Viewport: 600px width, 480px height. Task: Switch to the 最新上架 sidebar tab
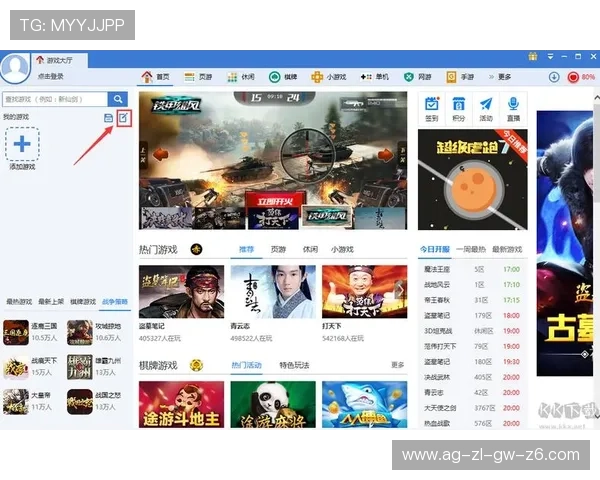[51, 302]
